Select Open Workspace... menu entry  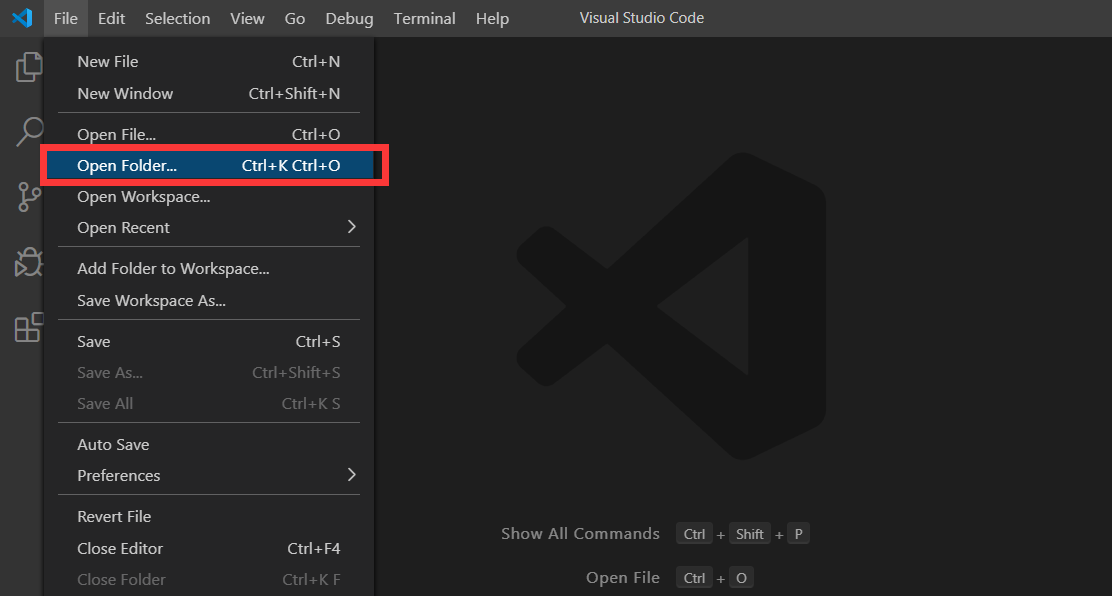coord(208,197)
